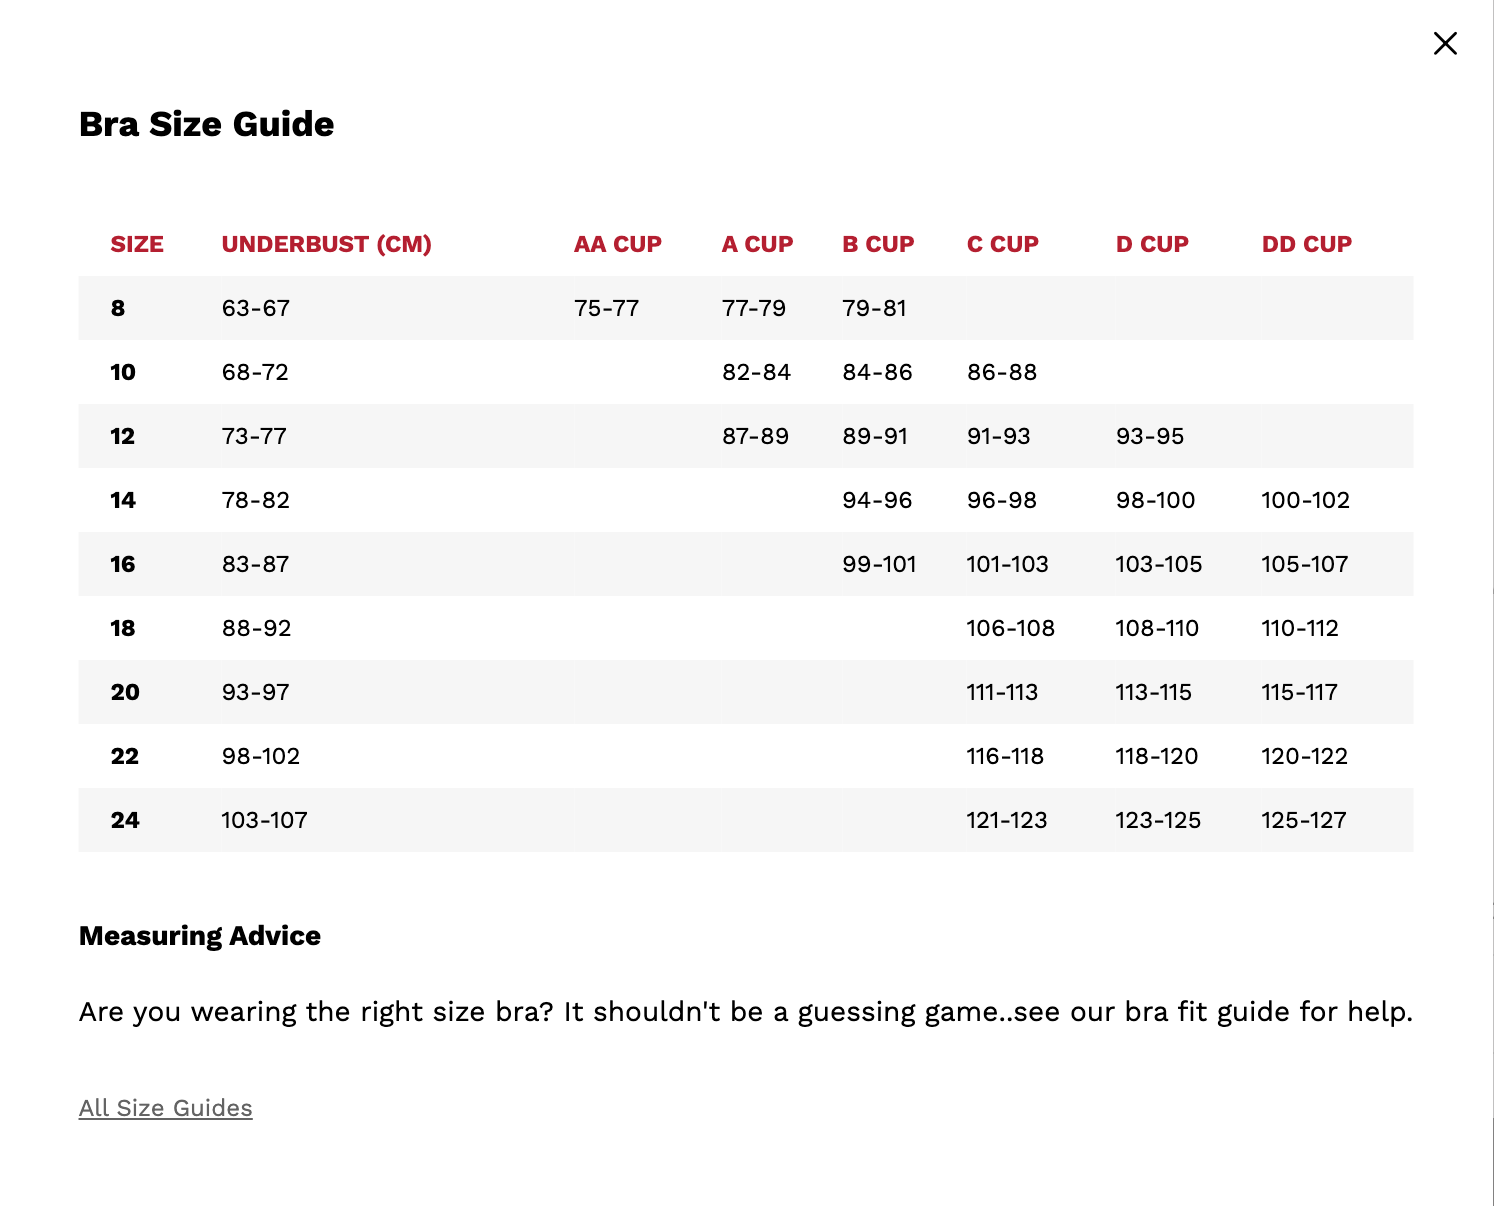Select the C CUP column header
This screenshot has width=1494, height=1206.
(1003, 244)
